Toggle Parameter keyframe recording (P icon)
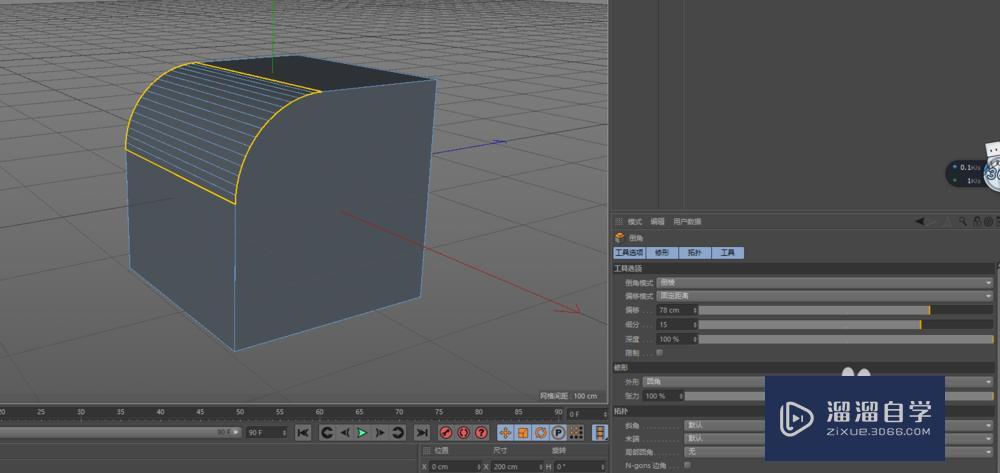The height and width of the screenshot is (473, 1000). coord(558,433)
